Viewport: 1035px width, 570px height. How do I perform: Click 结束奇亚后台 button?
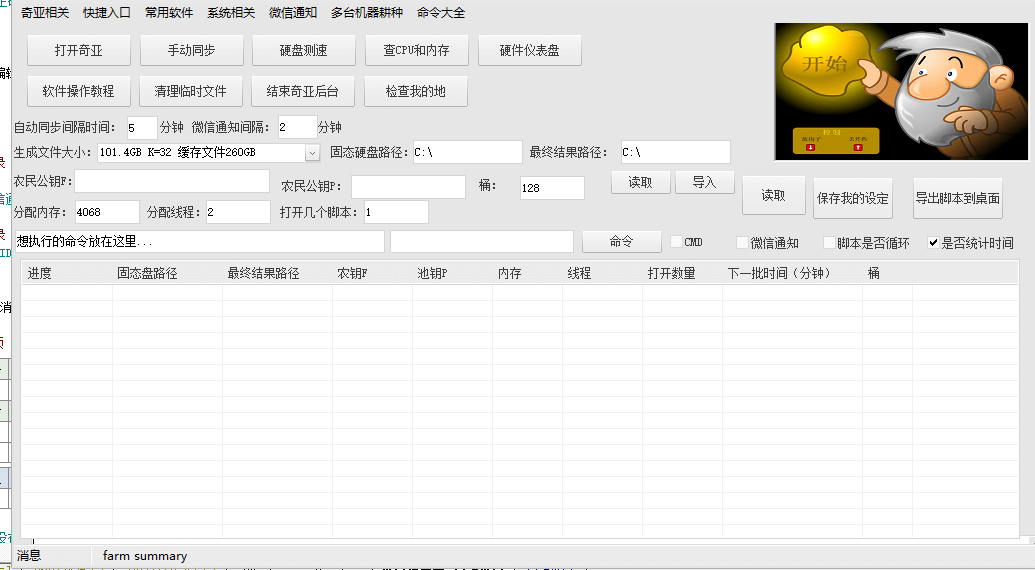[x=303, y=91]
